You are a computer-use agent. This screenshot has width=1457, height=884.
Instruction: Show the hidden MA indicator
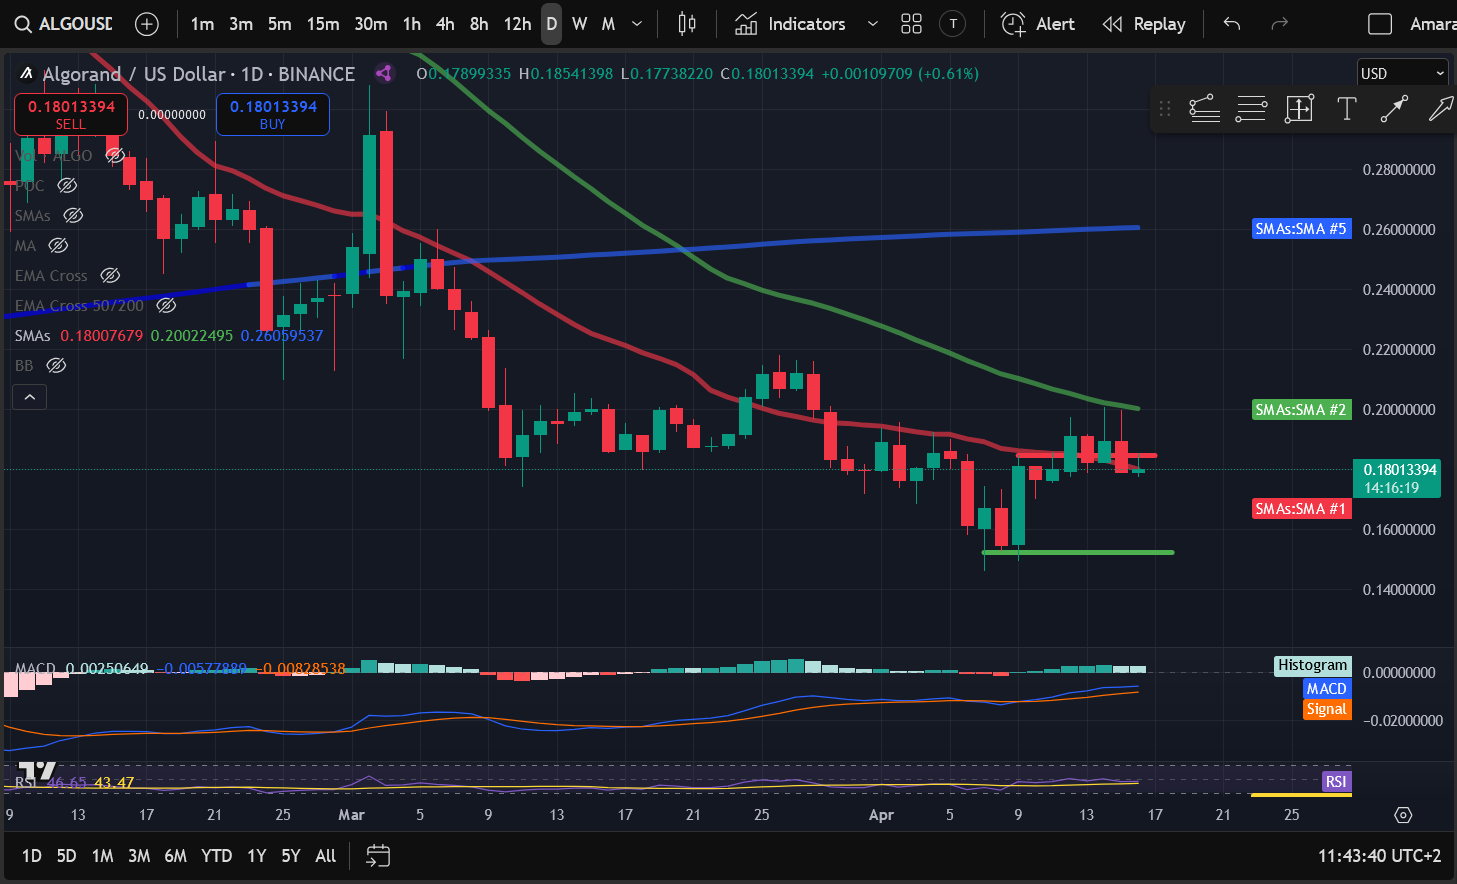click(58, 245)
